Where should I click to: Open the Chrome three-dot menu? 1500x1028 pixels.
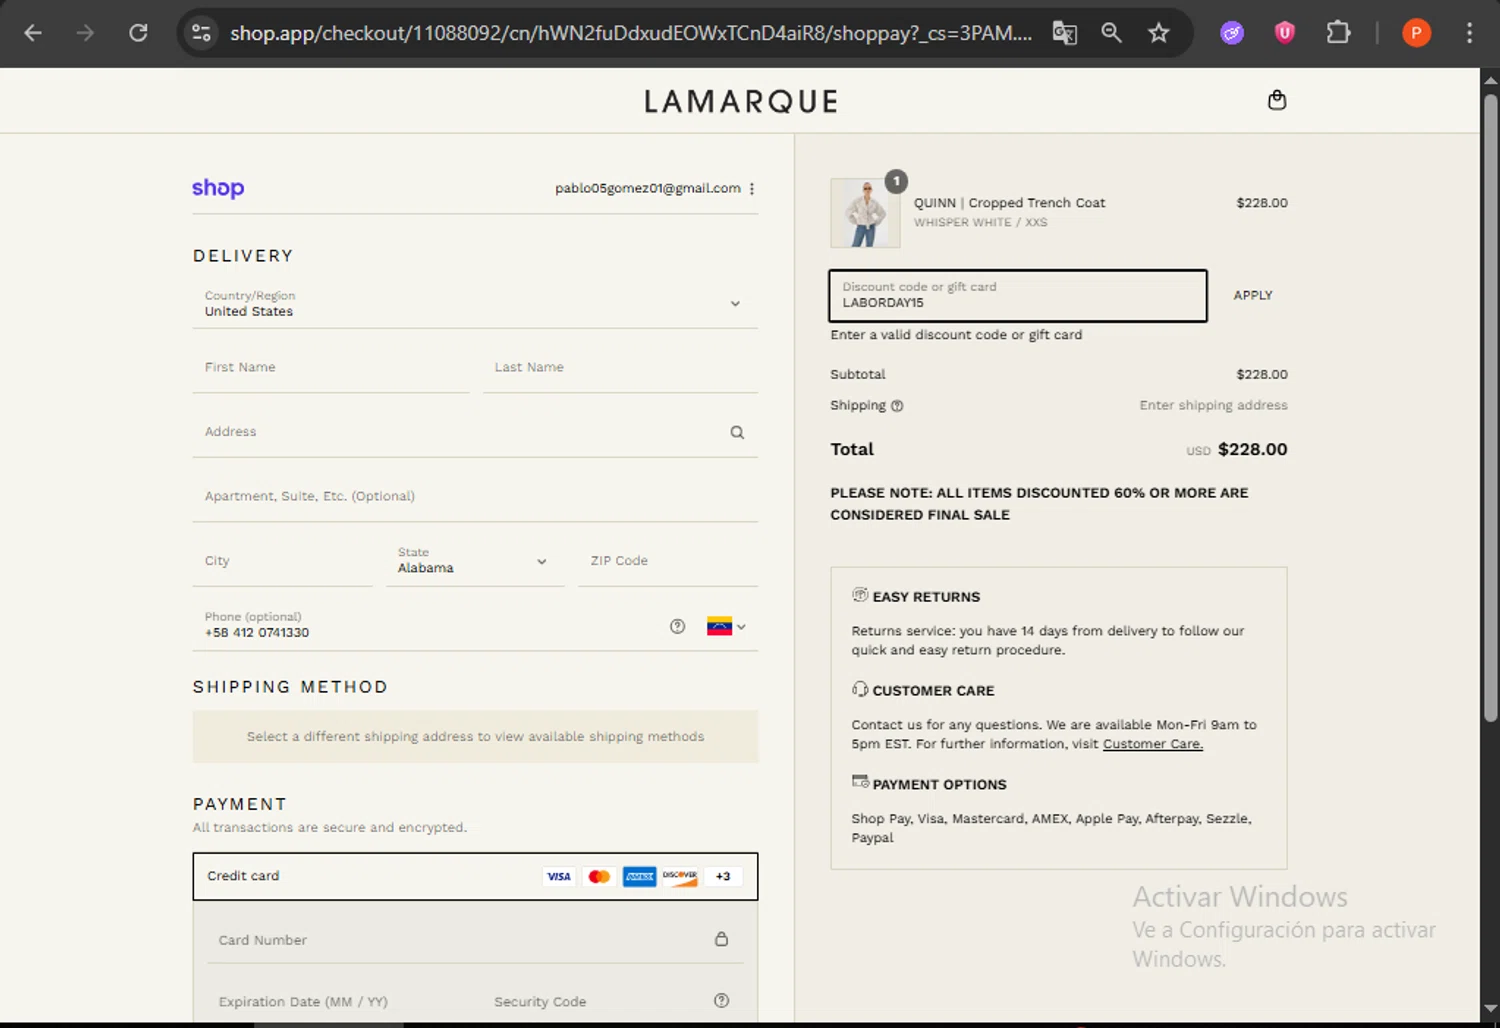pyautogui.click(x=1469, y=33)
